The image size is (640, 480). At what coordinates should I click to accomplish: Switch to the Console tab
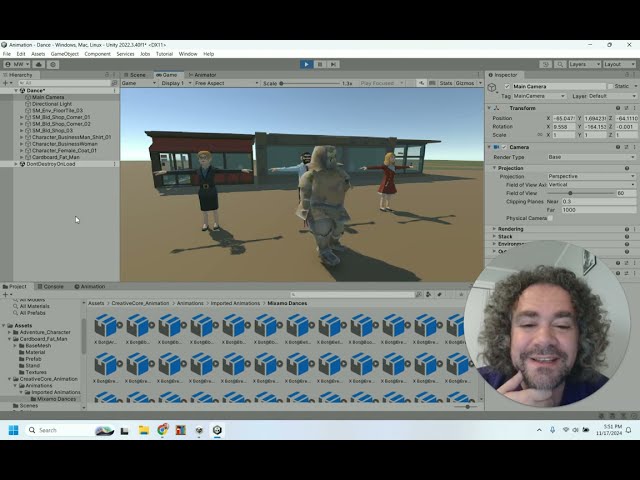coord(51,287)
